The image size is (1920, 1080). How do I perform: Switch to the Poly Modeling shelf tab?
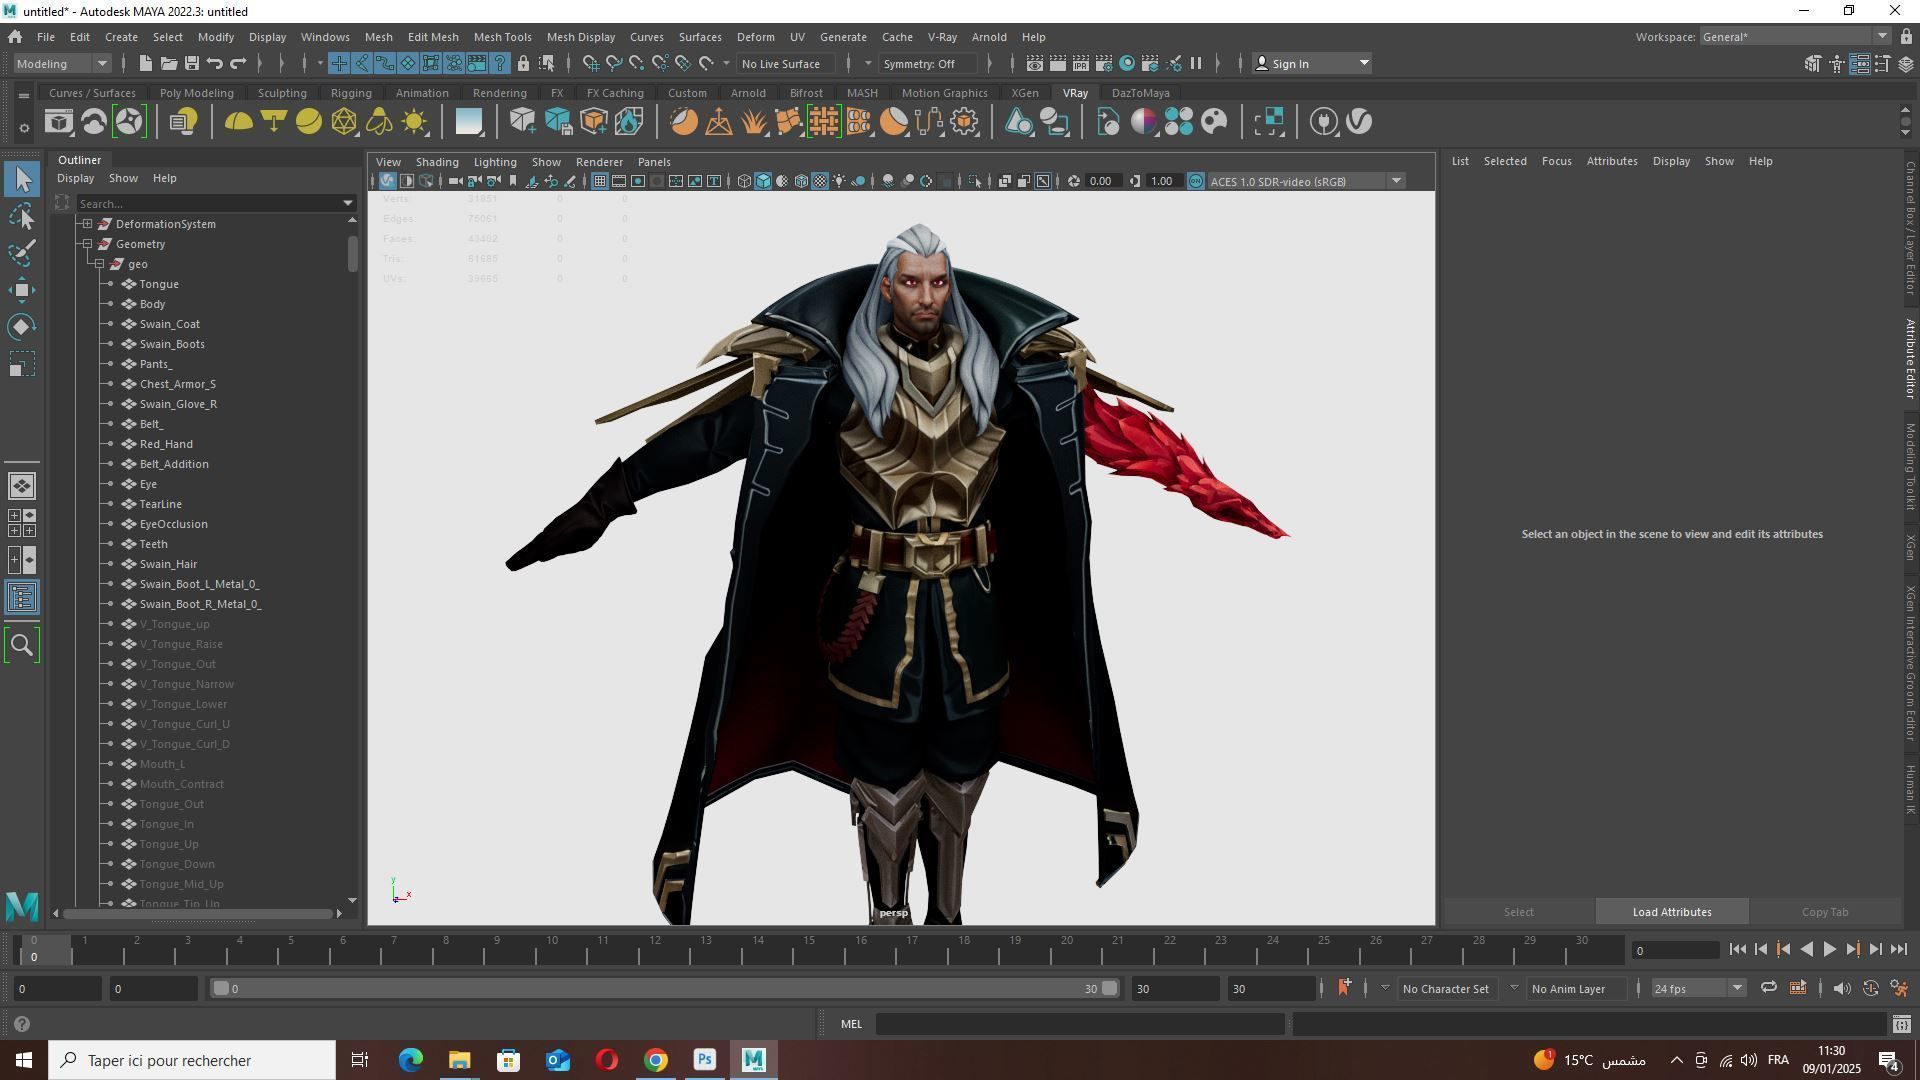point(196,93)
